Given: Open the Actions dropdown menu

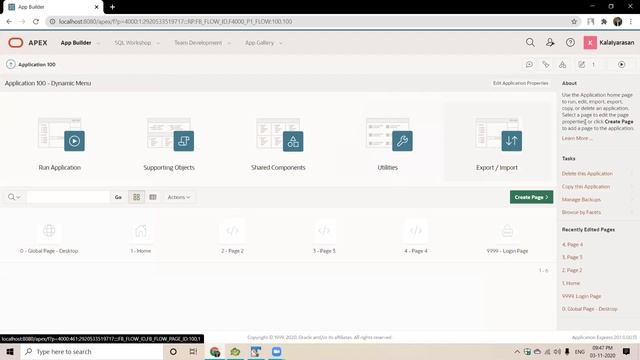Looking at the screenshot, I should click(179, 197).
